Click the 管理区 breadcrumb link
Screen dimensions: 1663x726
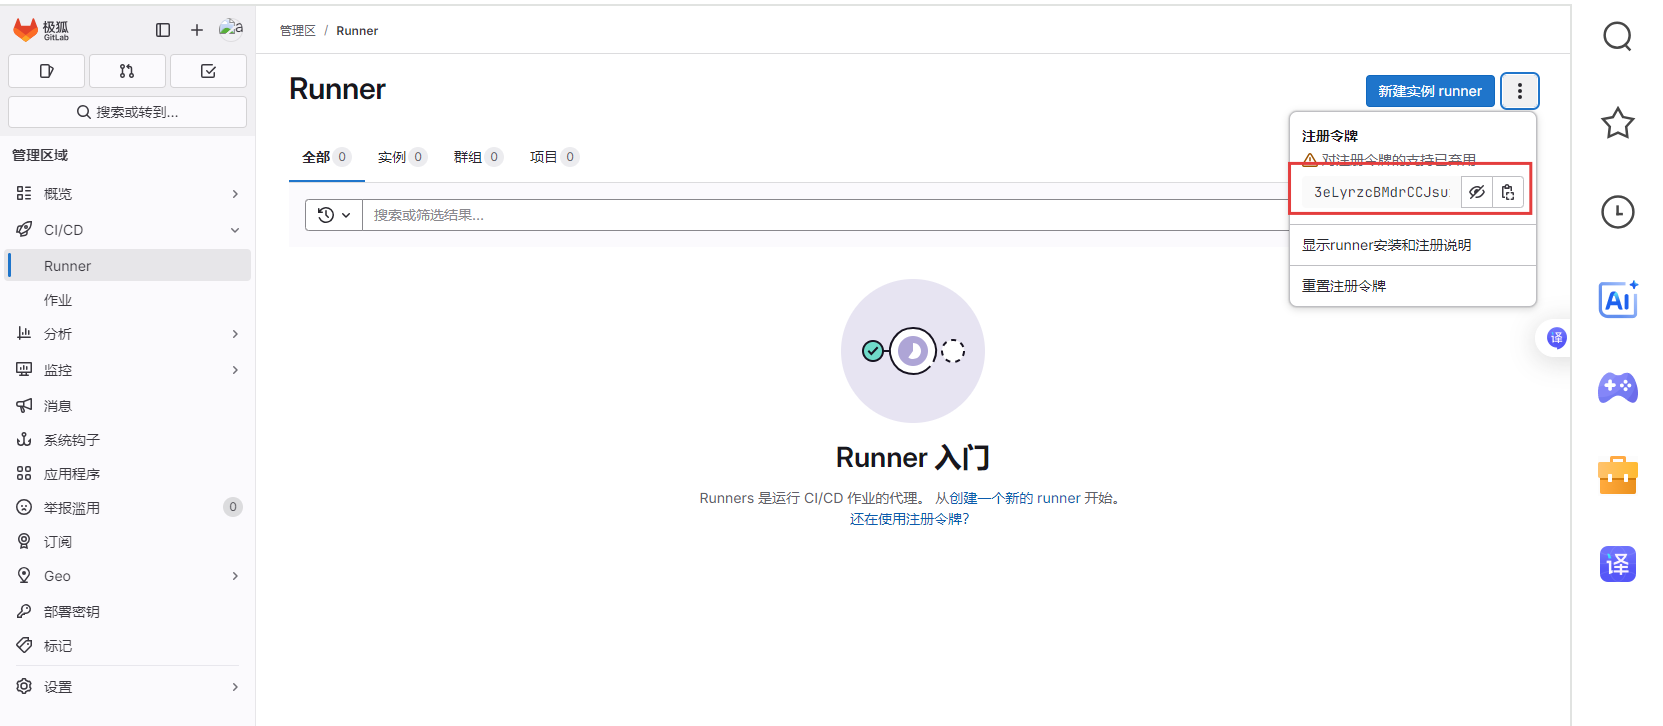pos(297,31)
